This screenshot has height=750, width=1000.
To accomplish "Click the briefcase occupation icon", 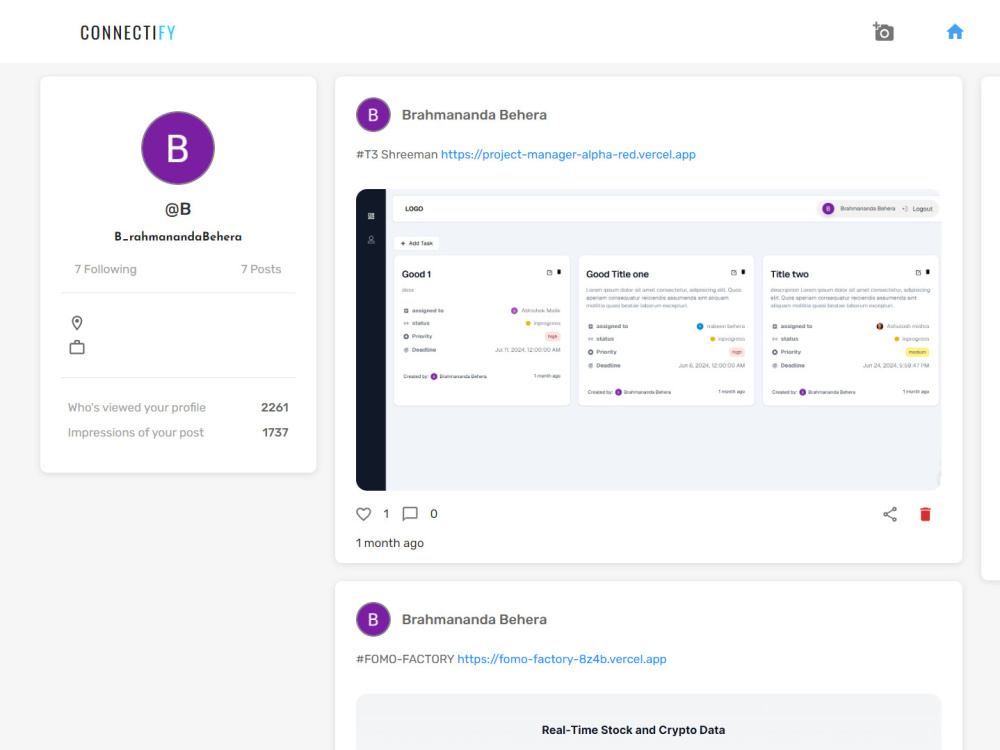I will (77, 348).
